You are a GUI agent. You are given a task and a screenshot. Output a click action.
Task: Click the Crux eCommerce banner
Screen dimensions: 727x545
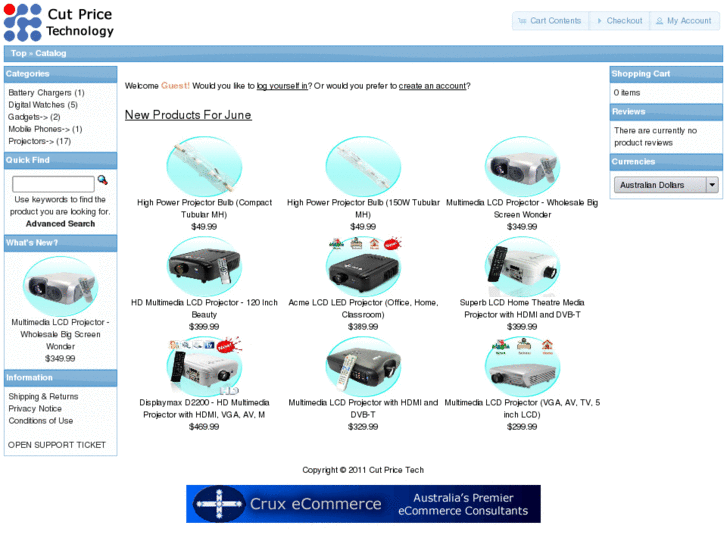(363, 504)
